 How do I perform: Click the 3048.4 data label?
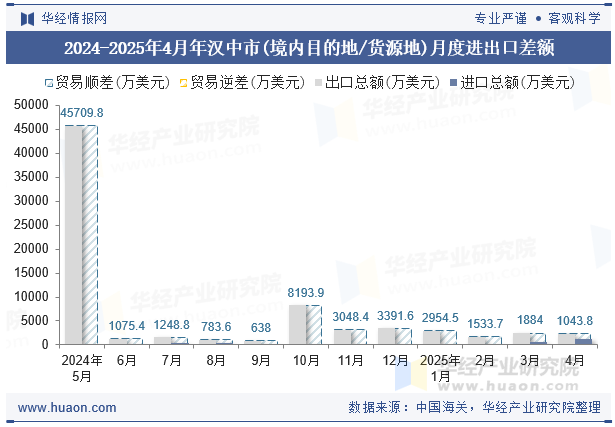(x=351, y=317)
